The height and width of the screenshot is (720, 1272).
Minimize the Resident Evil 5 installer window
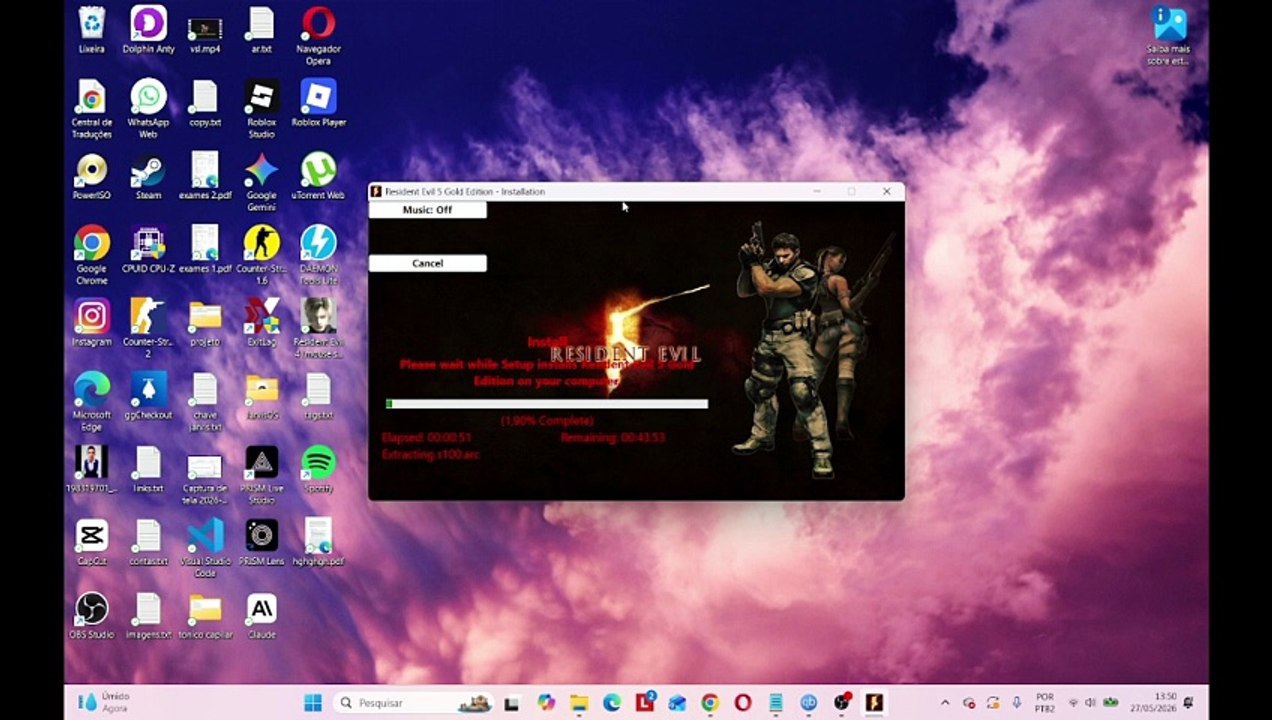[817, 191]
